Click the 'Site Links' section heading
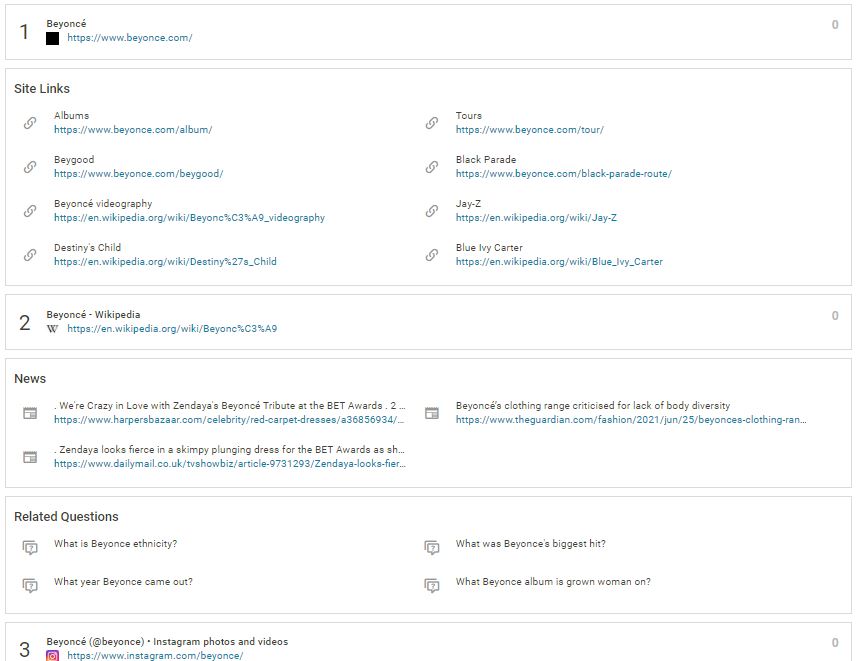The image size is (856, 661). tap(42, 88)
